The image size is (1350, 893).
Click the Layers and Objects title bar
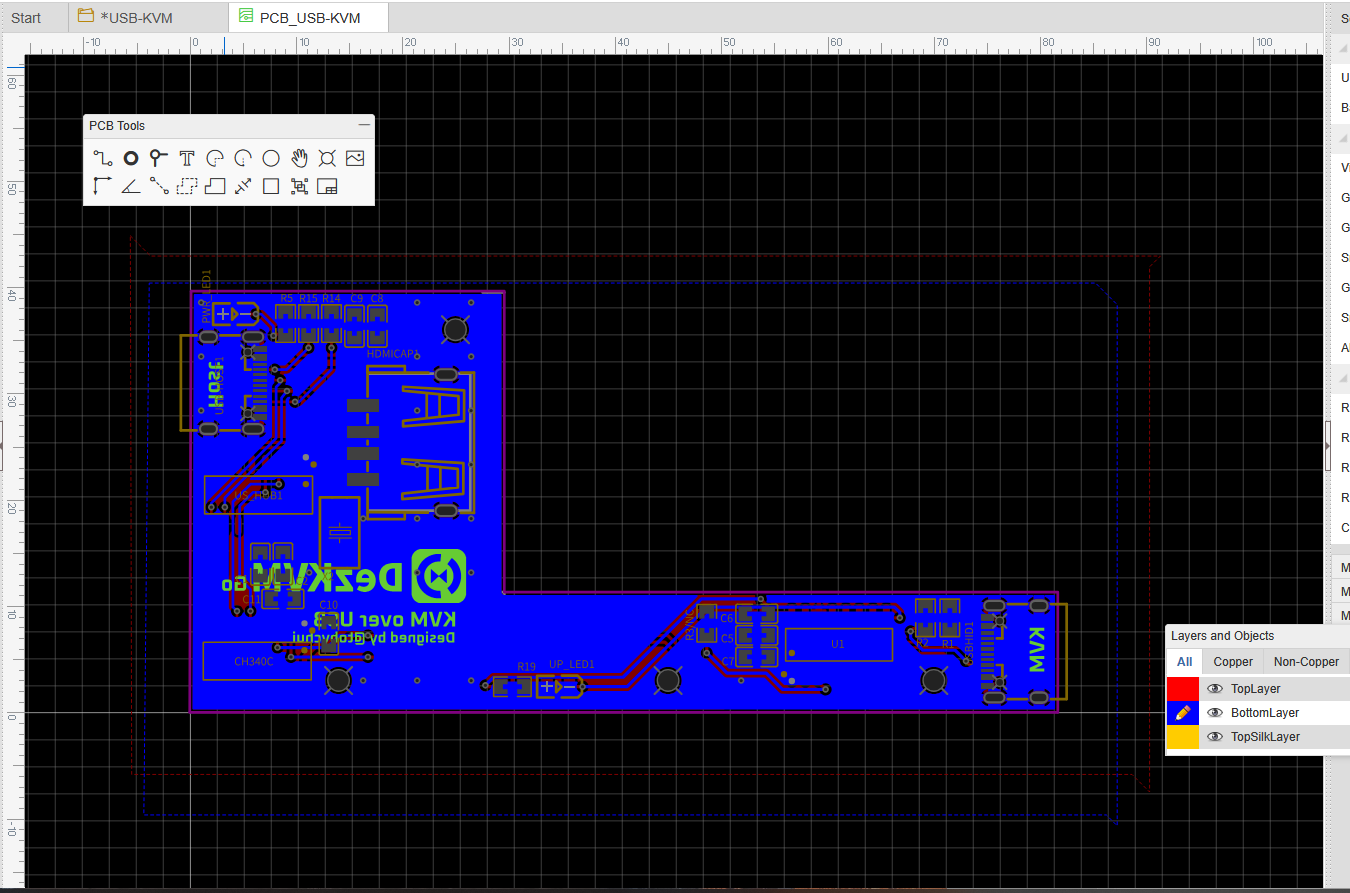tap(1257, 636)
